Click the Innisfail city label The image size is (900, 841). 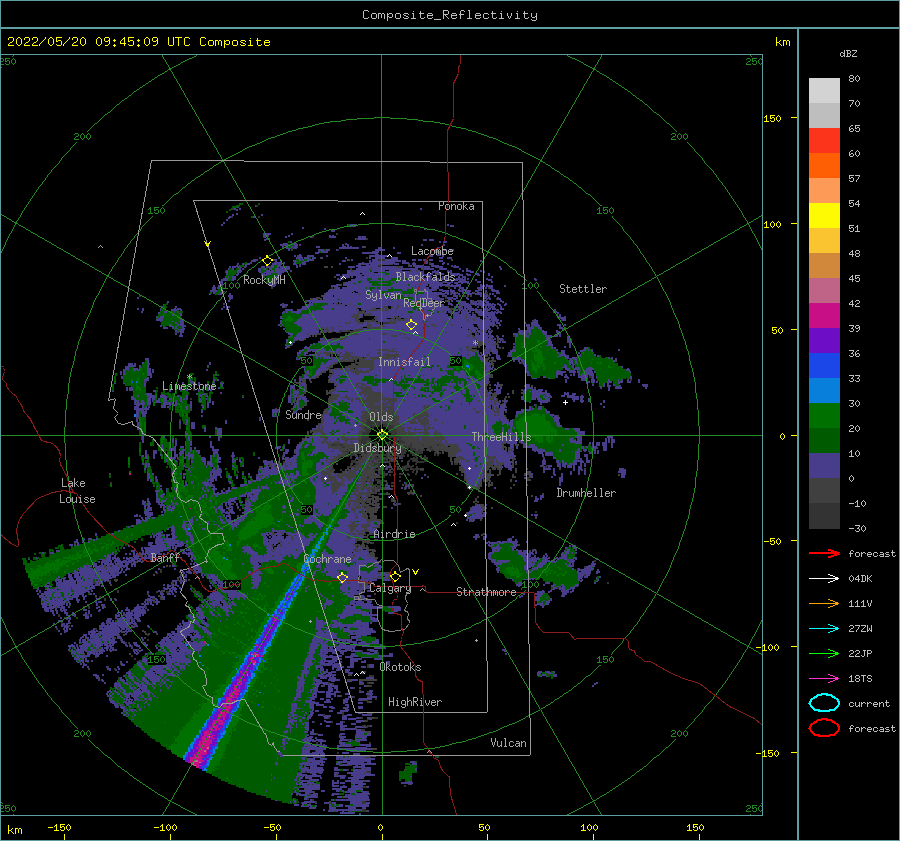[x=404, y=362]
